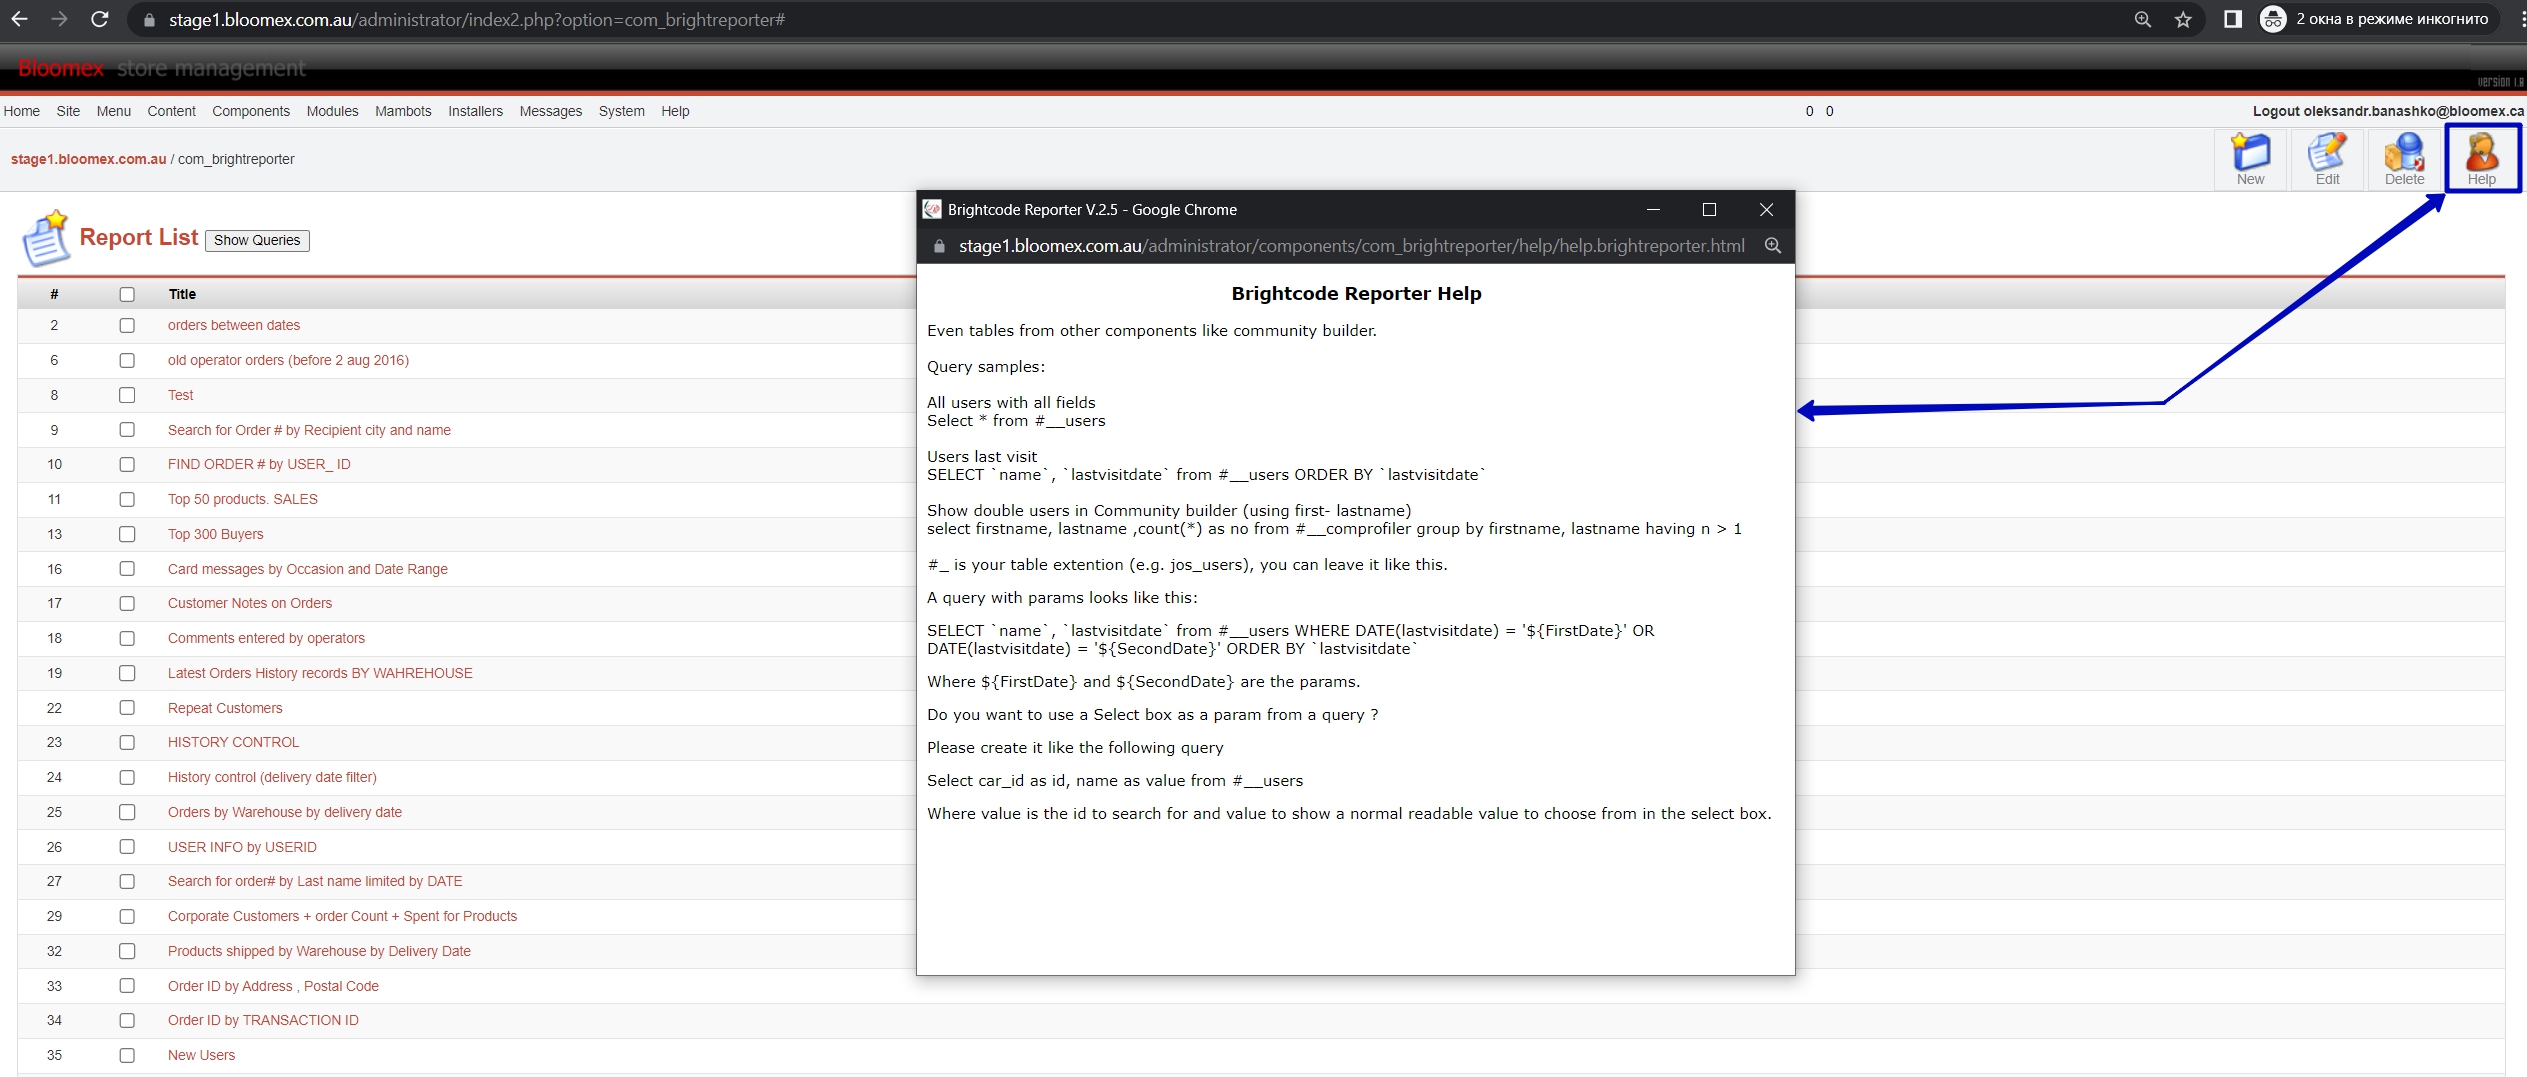Viewport: 2527px width, 1077px height.
Task: Open the 'Comments entered by operators' report
Action: [266, 638]
